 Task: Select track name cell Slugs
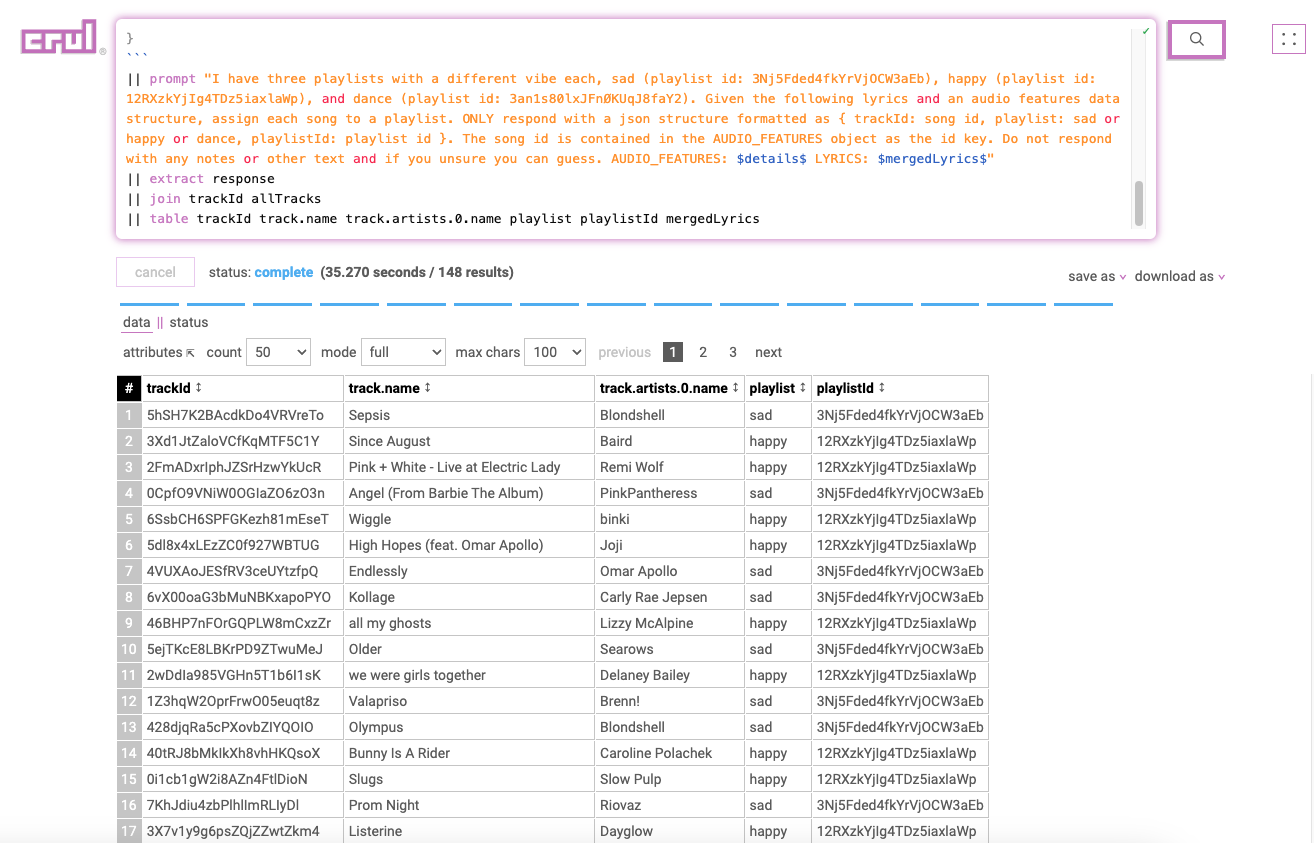tap(469, 779)
